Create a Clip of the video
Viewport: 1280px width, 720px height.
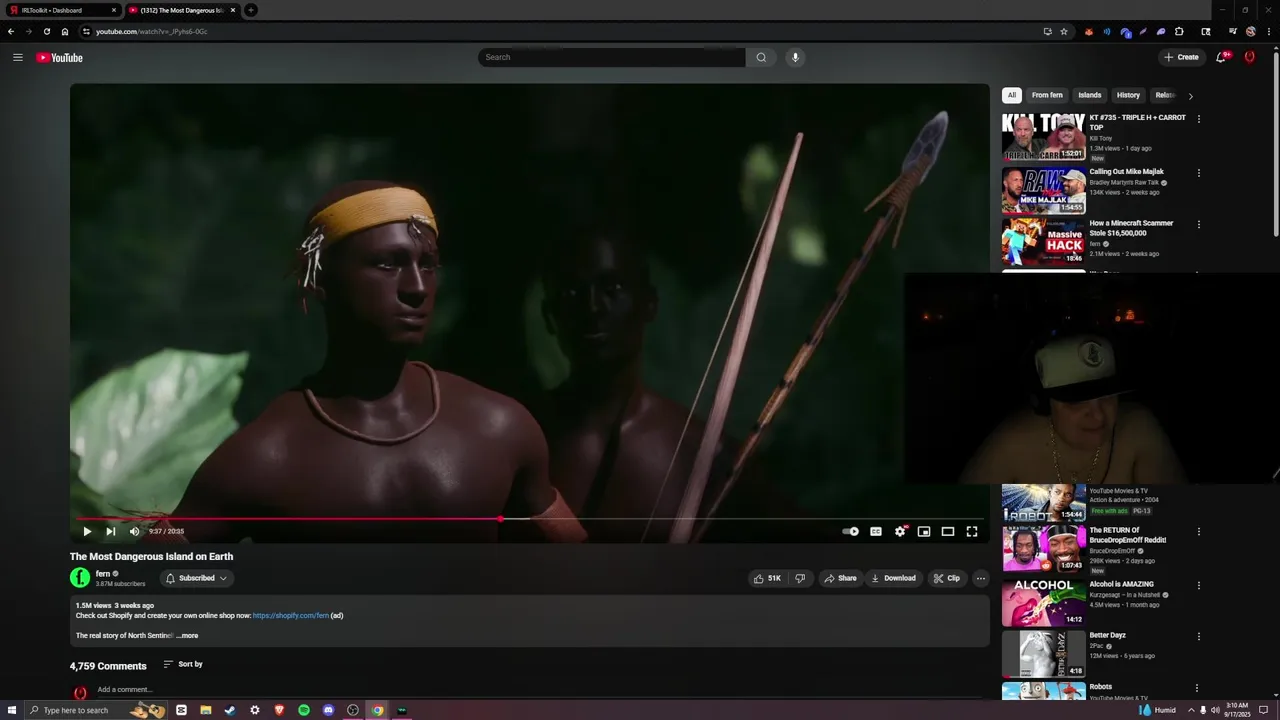coord(947,578)
